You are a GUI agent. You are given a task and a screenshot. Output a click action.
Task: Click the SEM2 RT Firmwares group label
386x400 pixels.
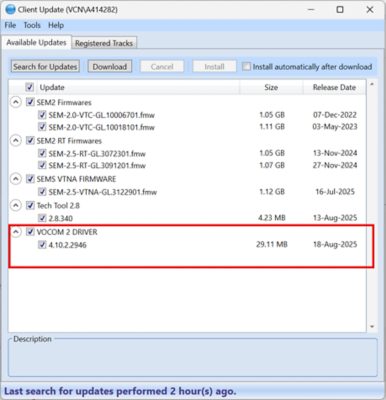pyautogui.click(x=69, y=141)
